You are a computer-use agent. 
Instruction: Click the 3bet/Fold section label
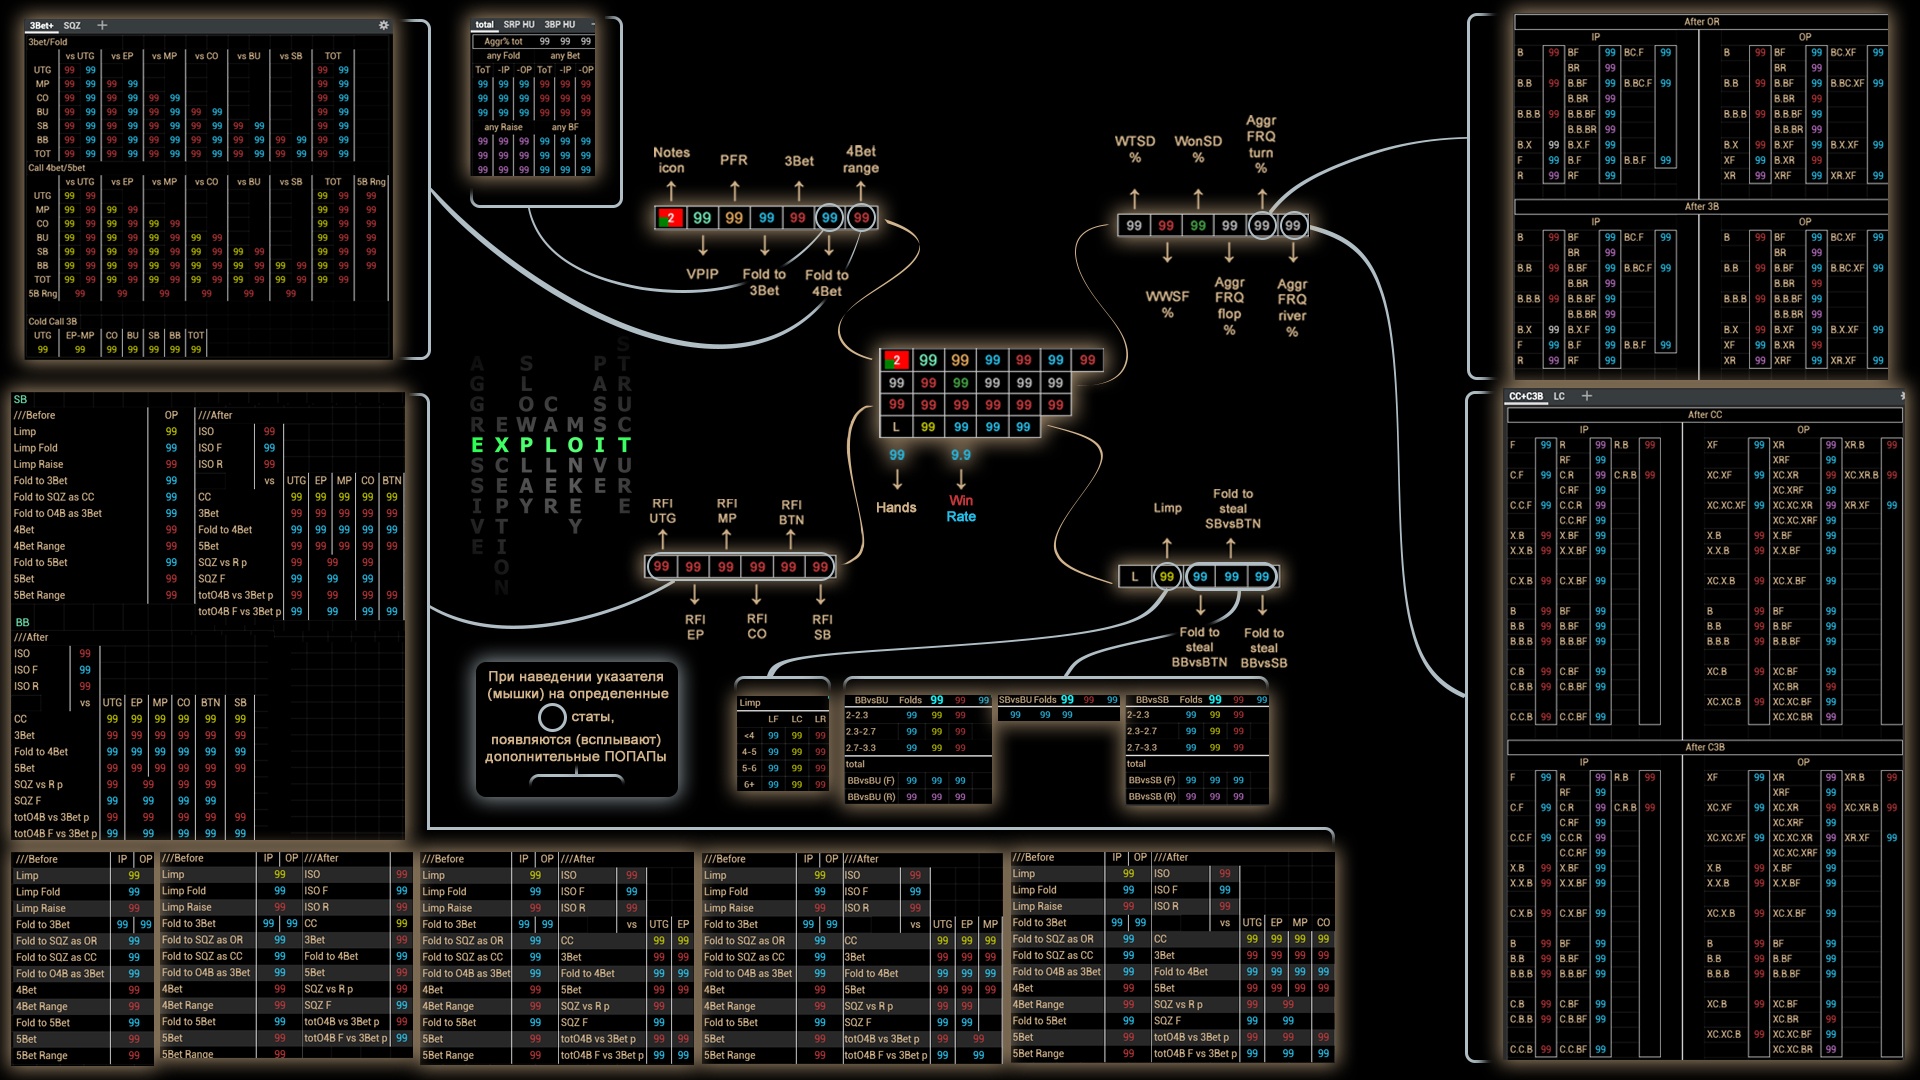48,42
